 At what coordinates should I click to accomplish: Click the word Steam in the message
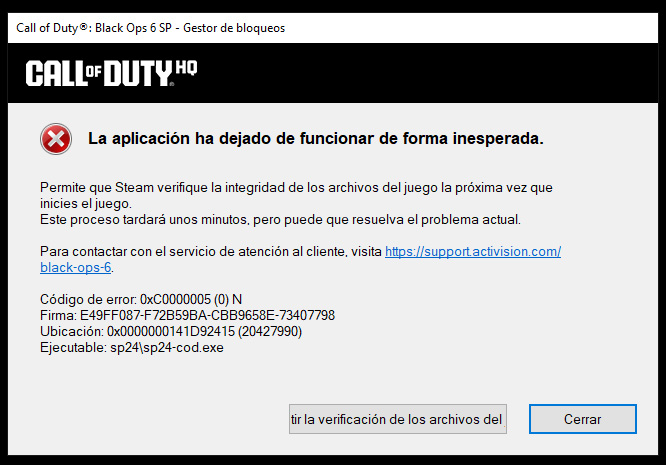point(134,187)
